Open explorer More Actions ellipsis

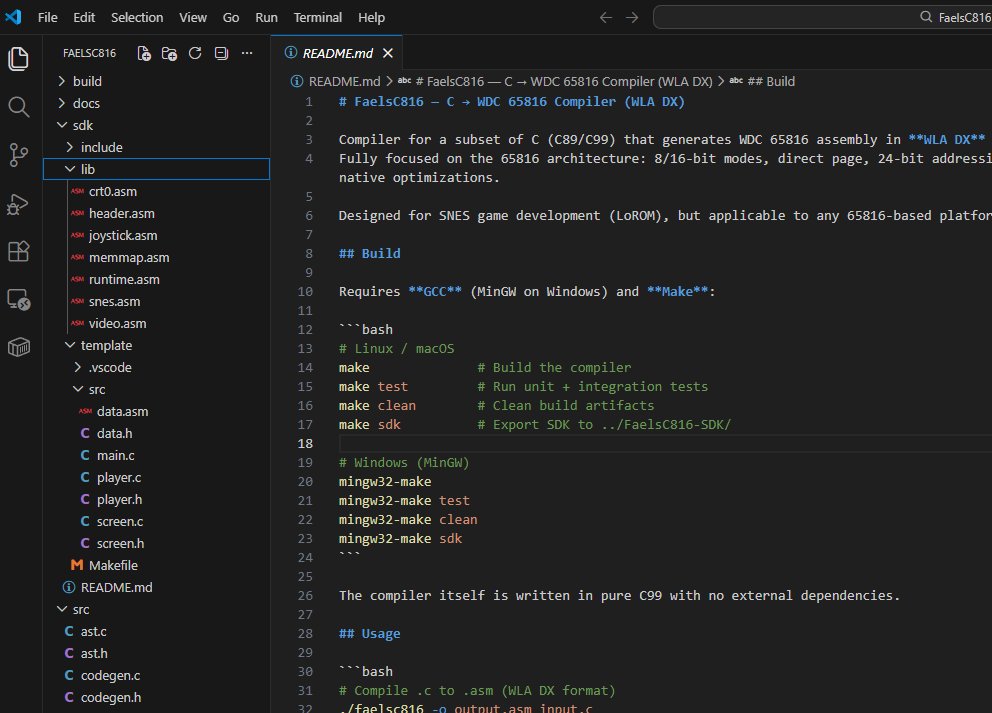tap(247, 53)
